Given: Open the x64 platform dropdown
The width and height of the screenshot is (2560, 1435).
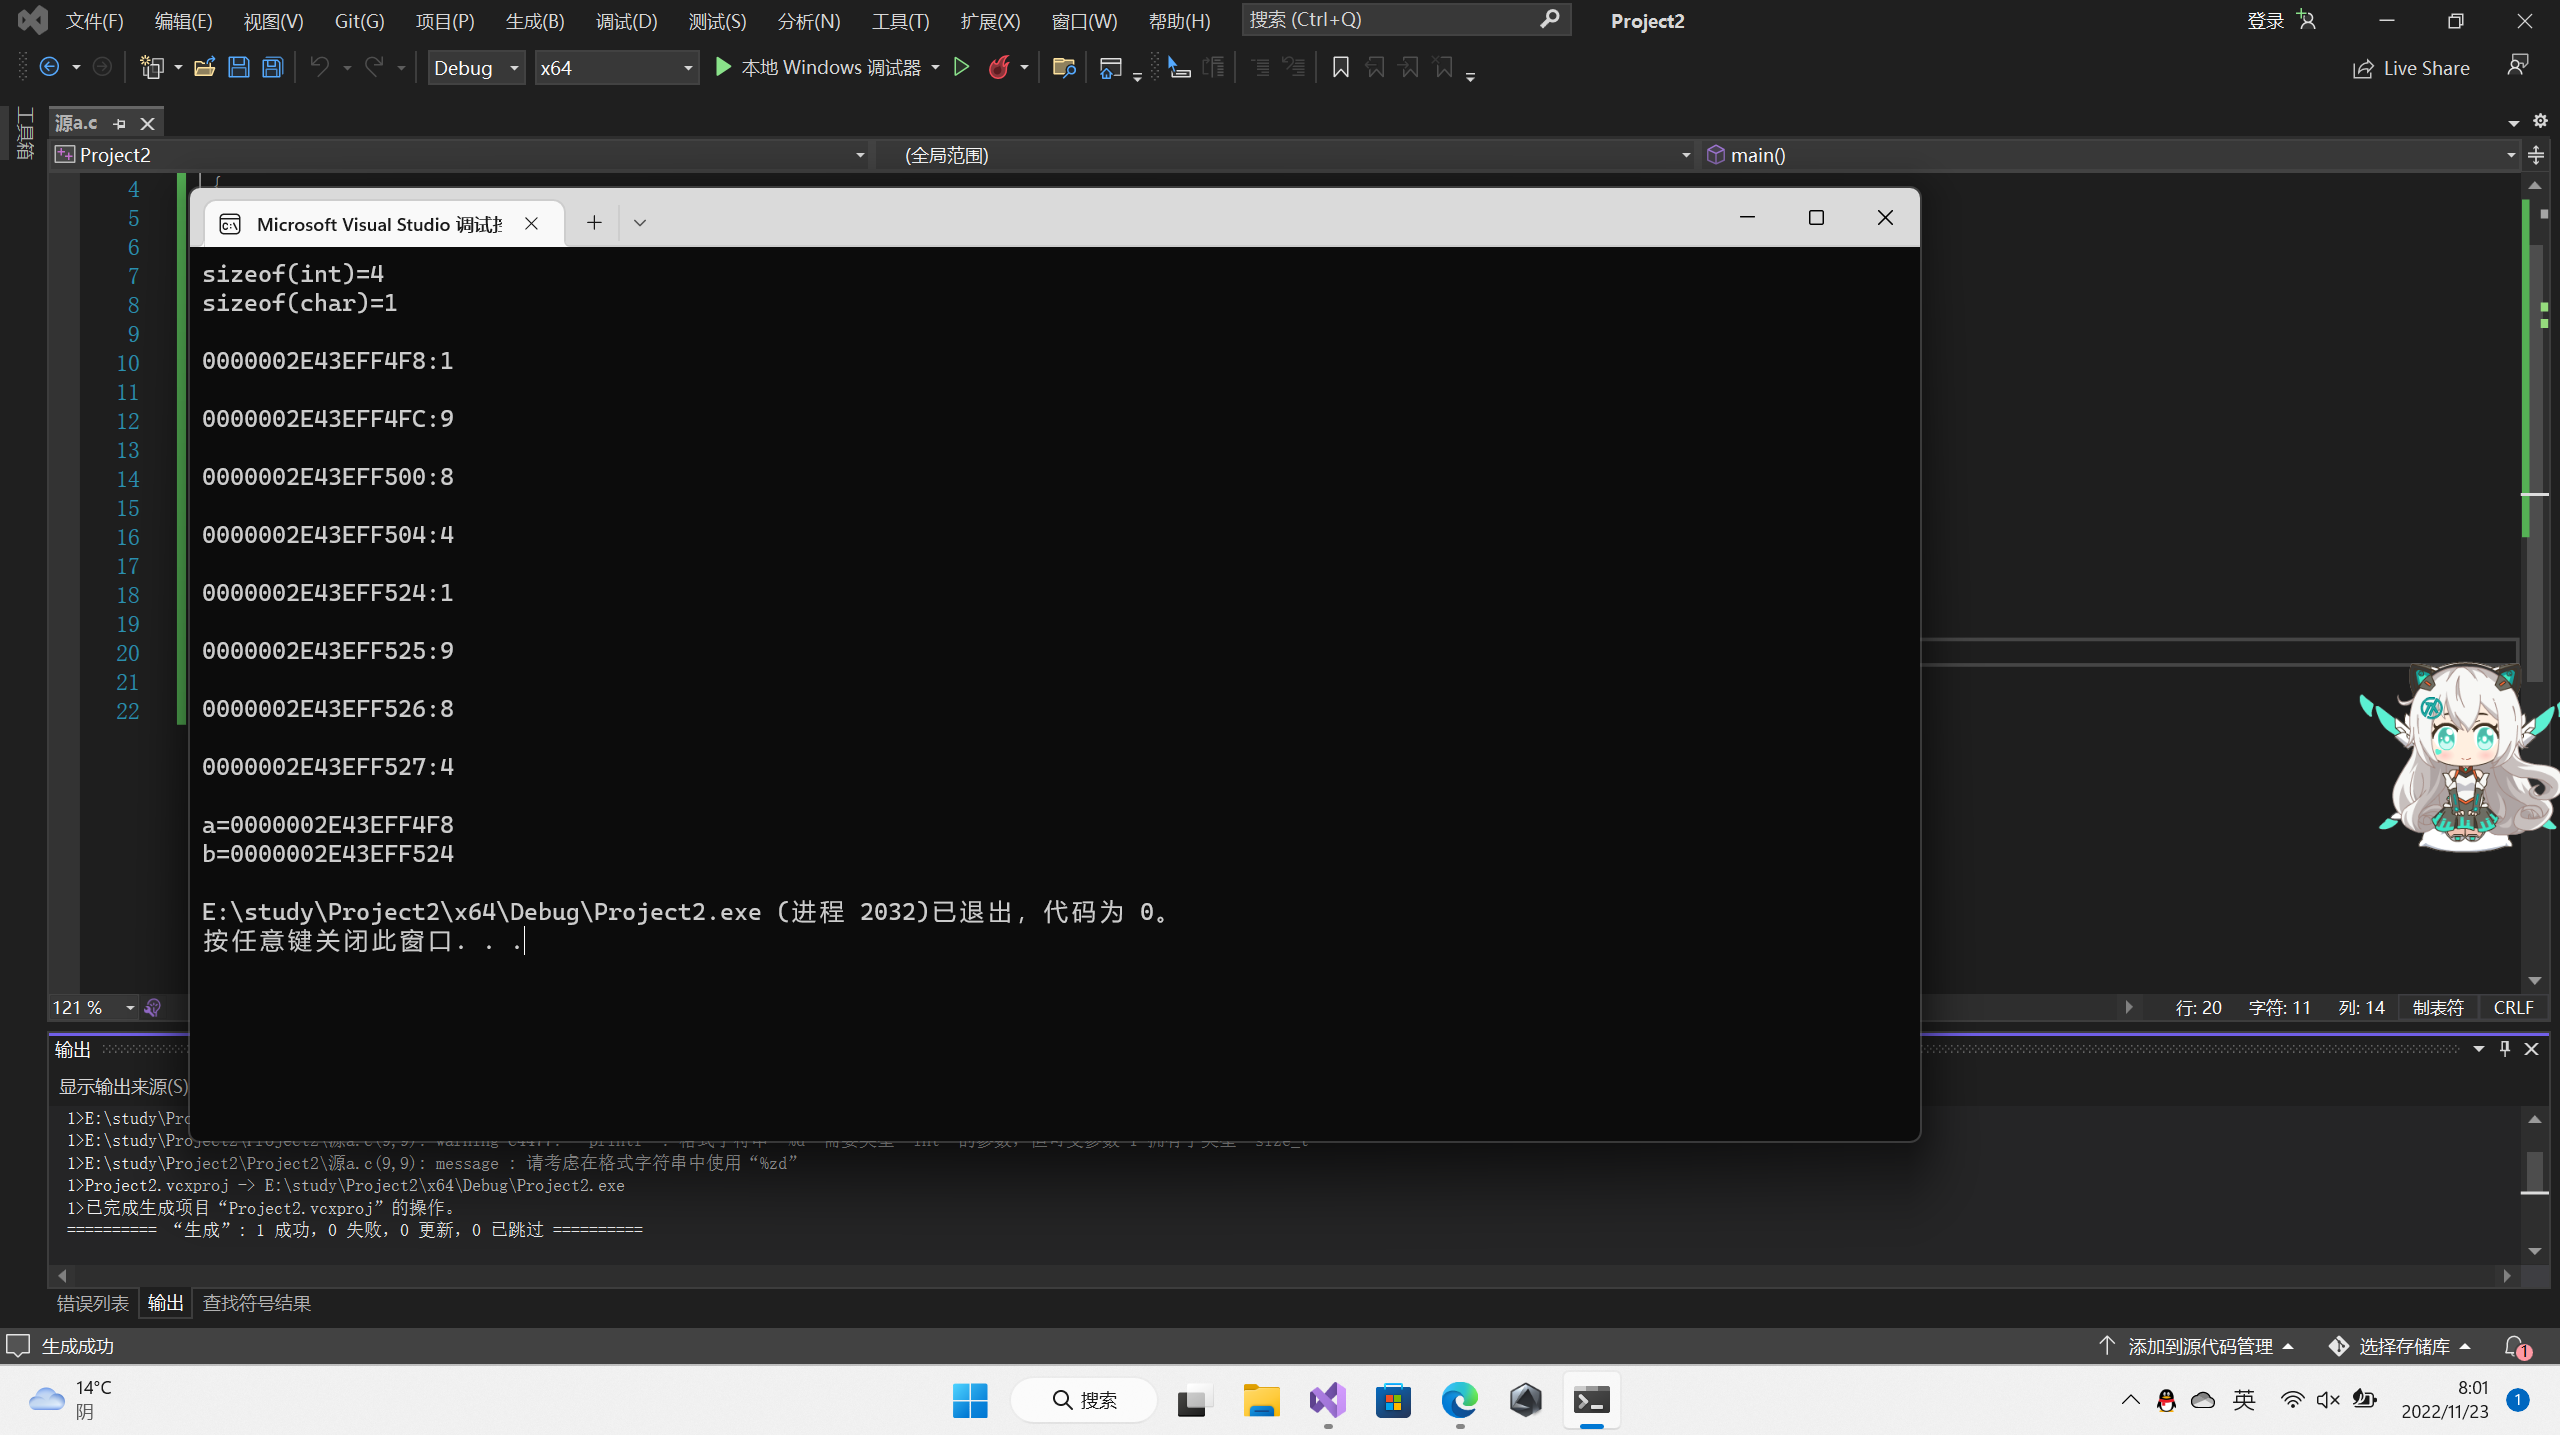Looking at the screenshot, I should click(616, 67).
